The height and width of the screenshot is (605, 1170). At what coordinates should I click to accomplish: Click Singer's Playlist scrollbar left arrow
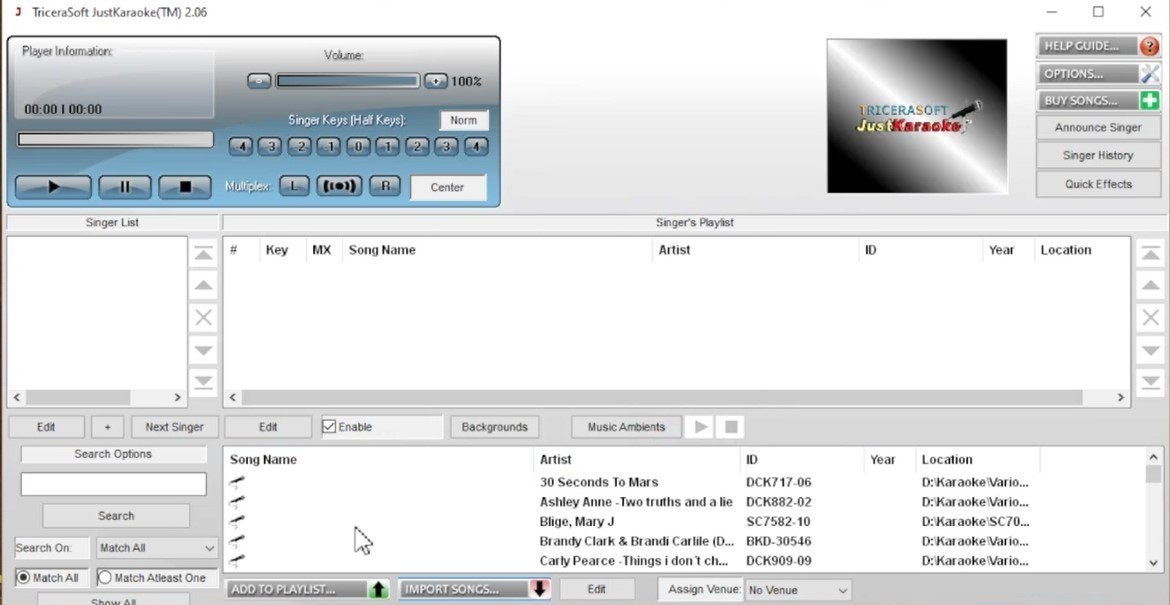[x=233, y=398]
